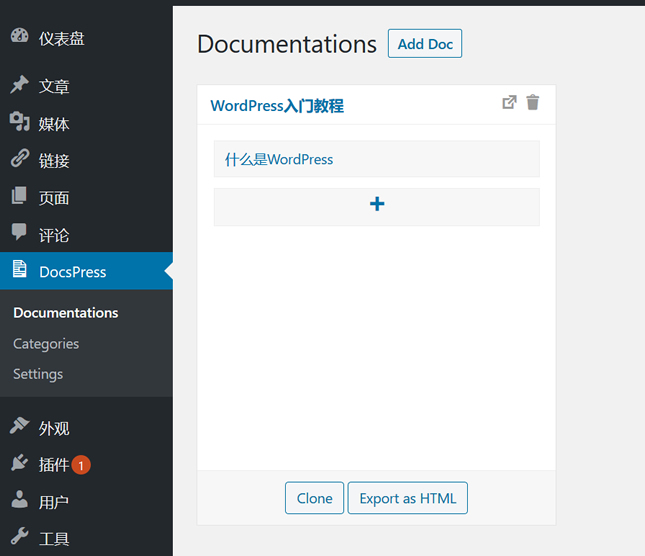
Task: Click the media icon beside 媒体
Action: [19, 121]
